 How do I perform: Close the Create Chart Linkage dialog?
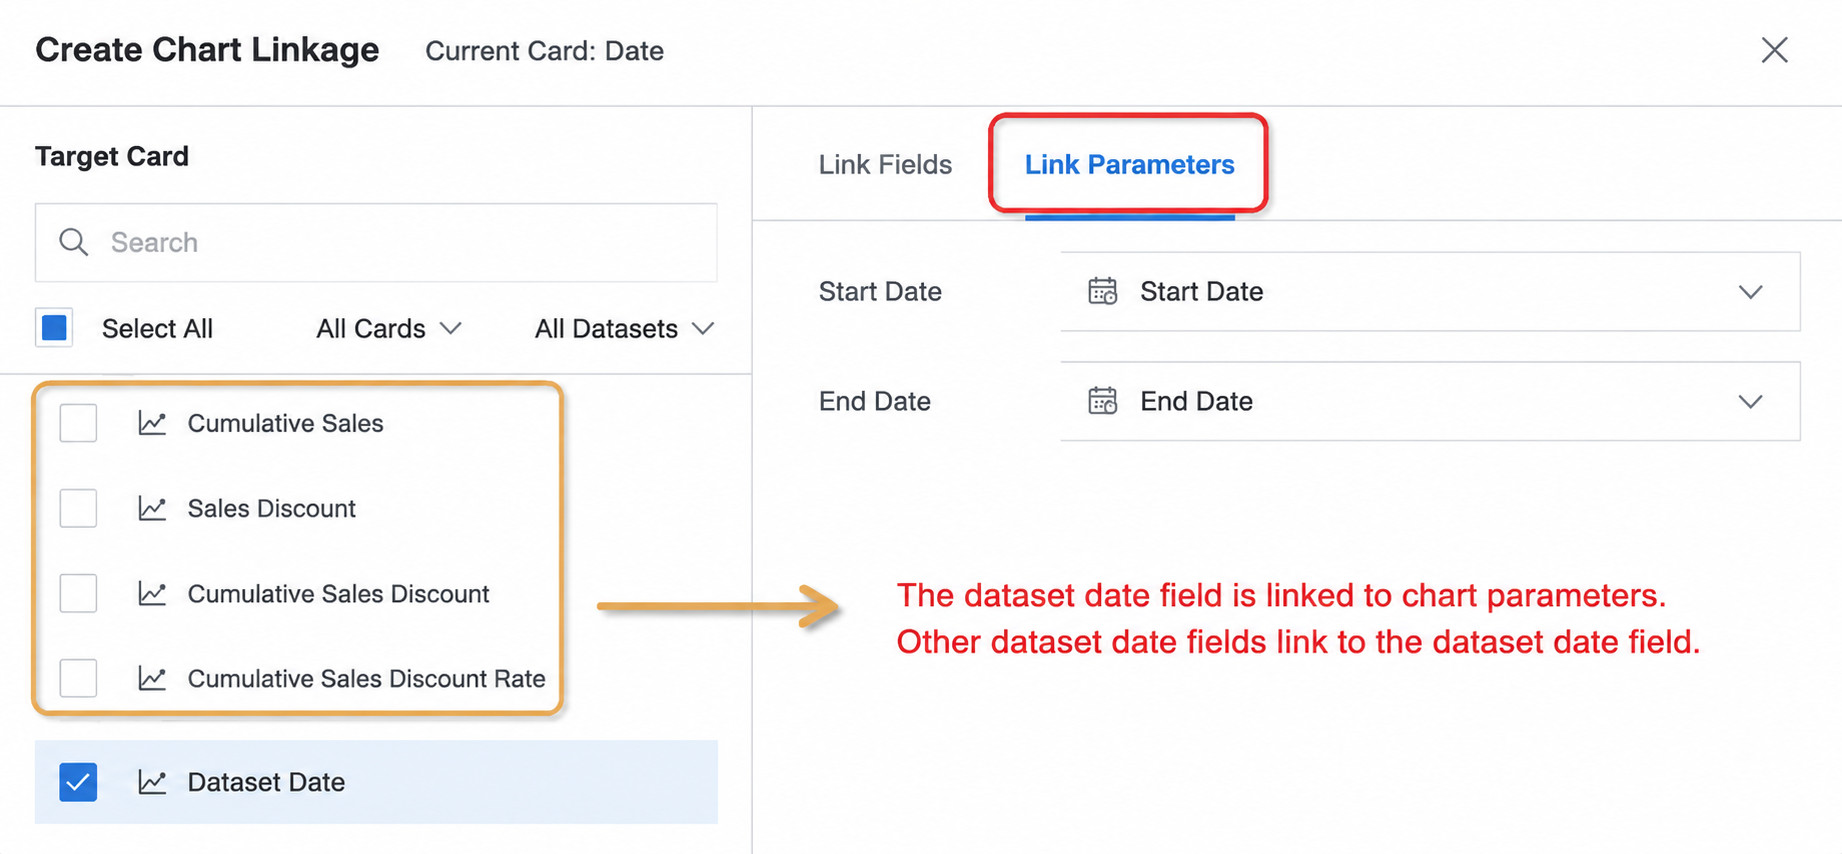(x=1774, y=50)
